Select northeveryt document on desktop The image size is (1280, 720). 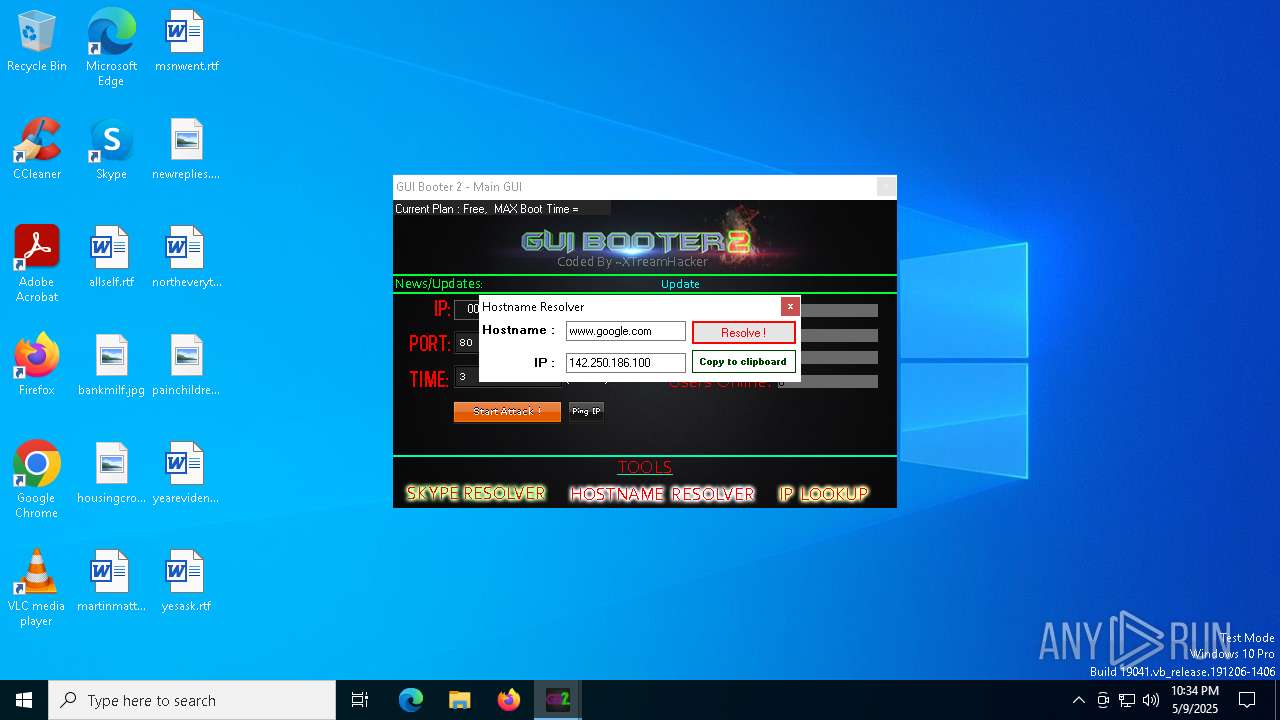pos(186,257)
